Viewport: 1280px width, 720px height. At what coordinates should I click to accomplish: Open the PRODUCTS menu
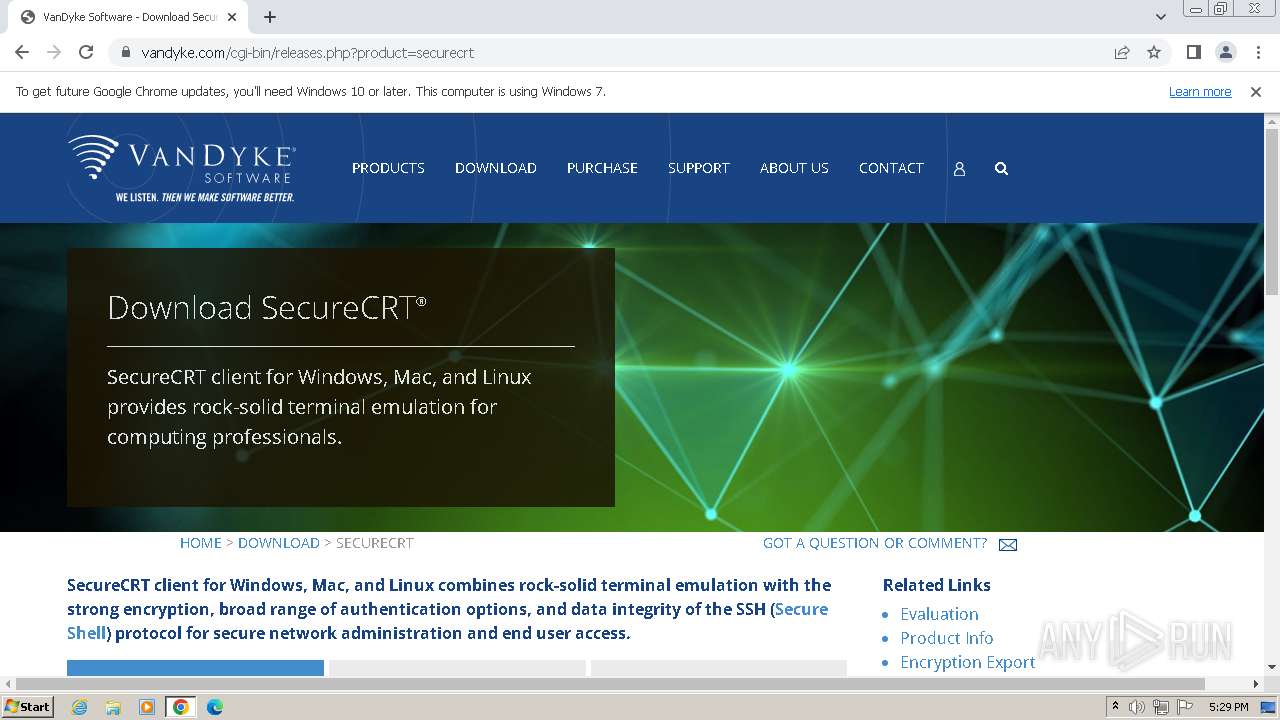(388, 168)
